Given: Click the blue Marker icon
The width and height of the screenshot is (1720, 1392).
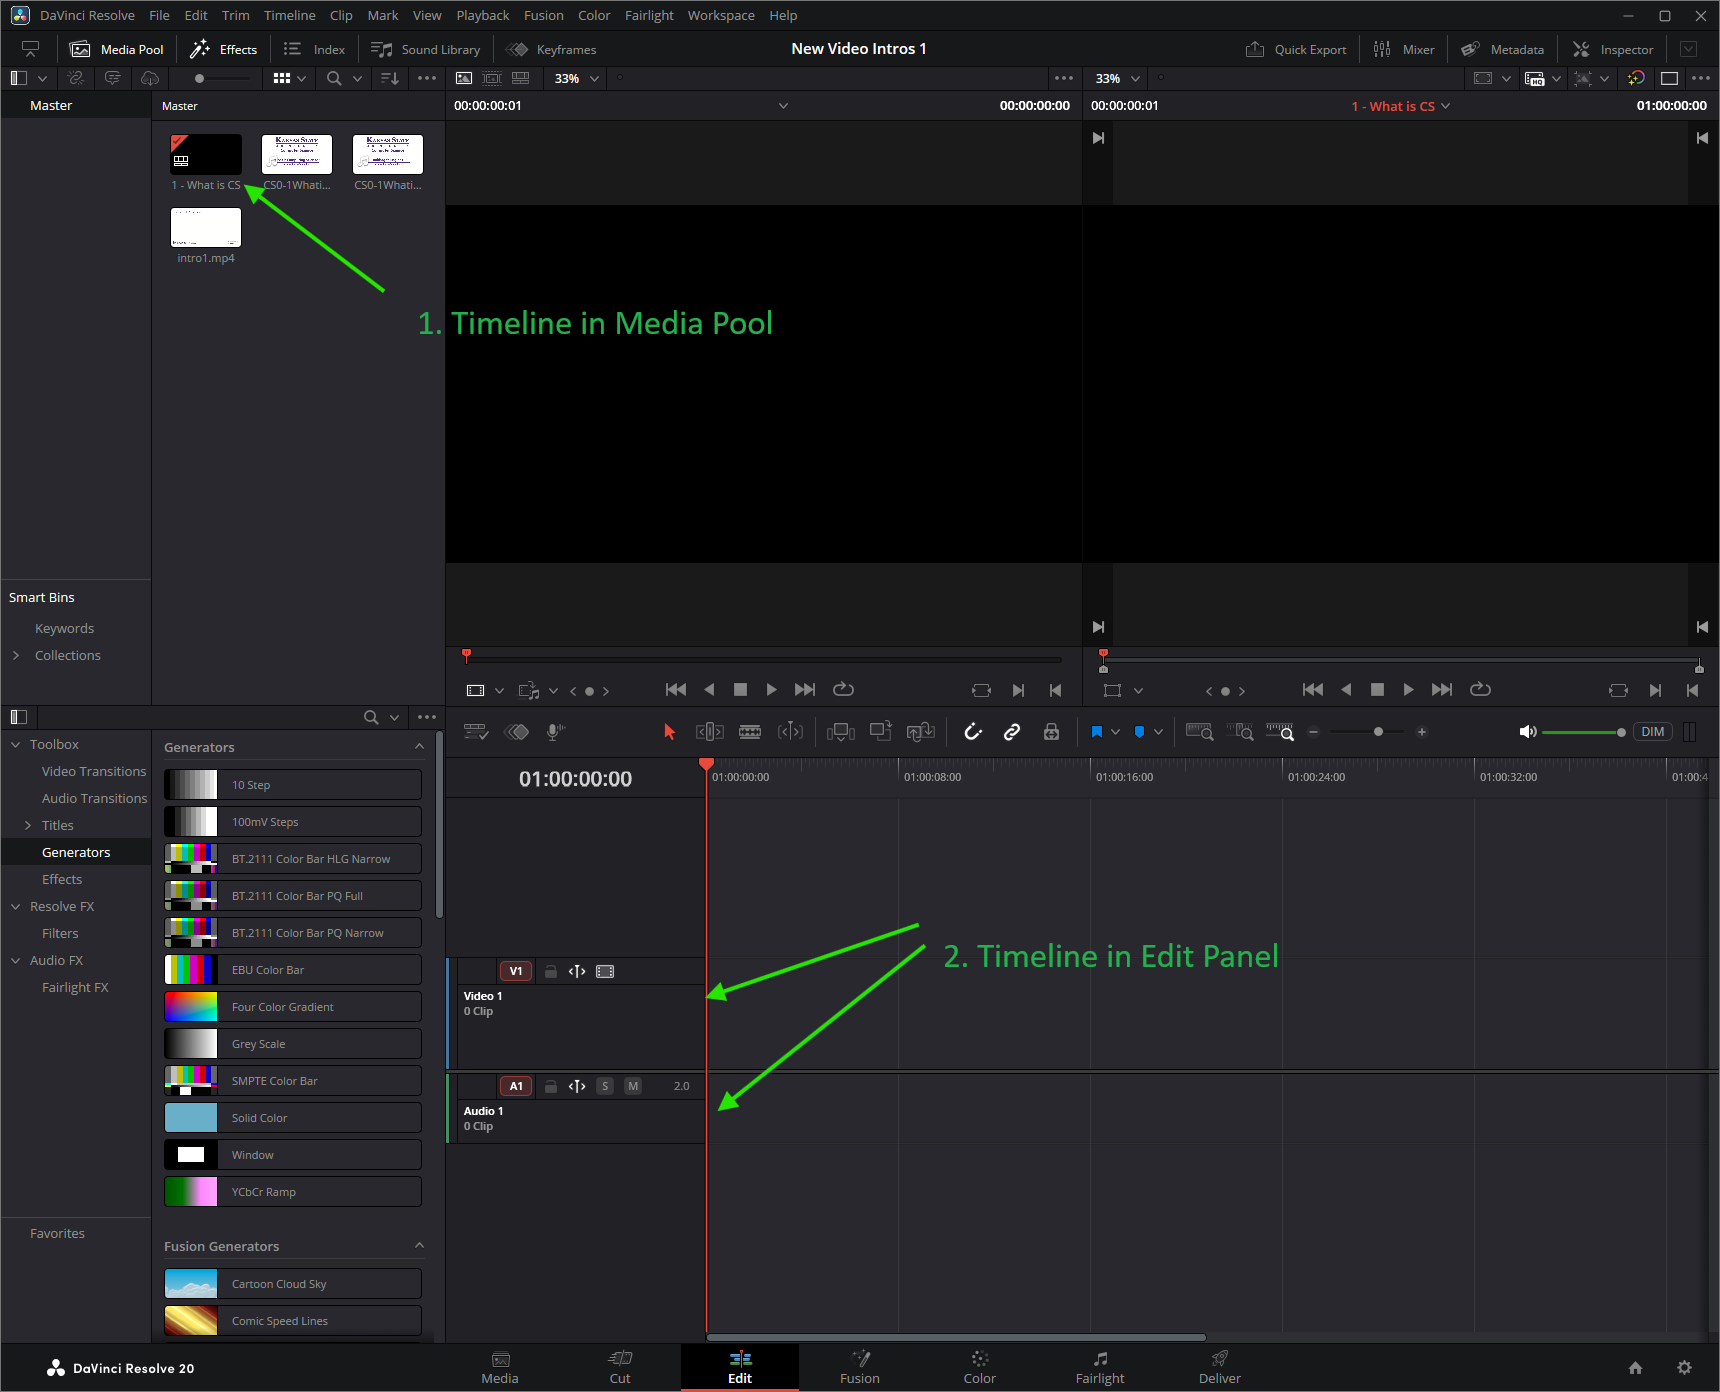Looking at the screenshot, I should (1139, 732).
